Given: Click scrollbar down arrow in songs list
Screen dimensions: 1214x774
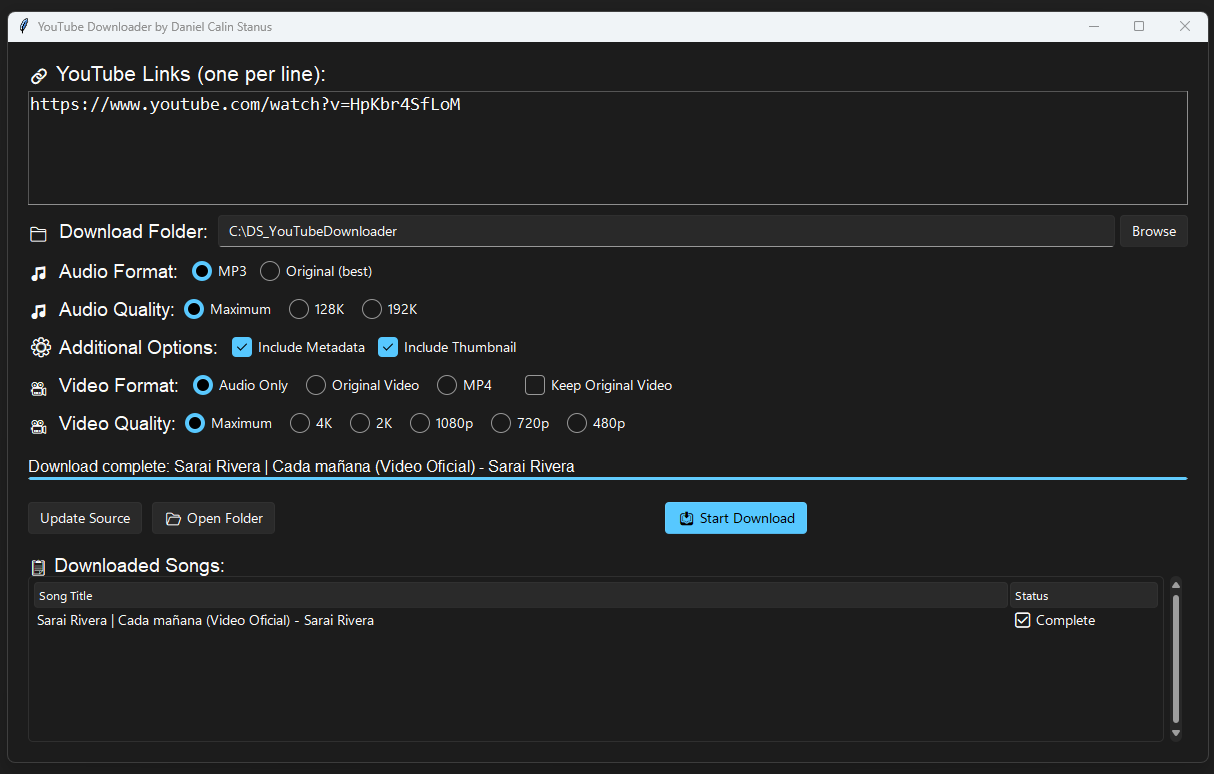Looking at the screenshot, I should pyautogui.click(x=1176, y=733).
